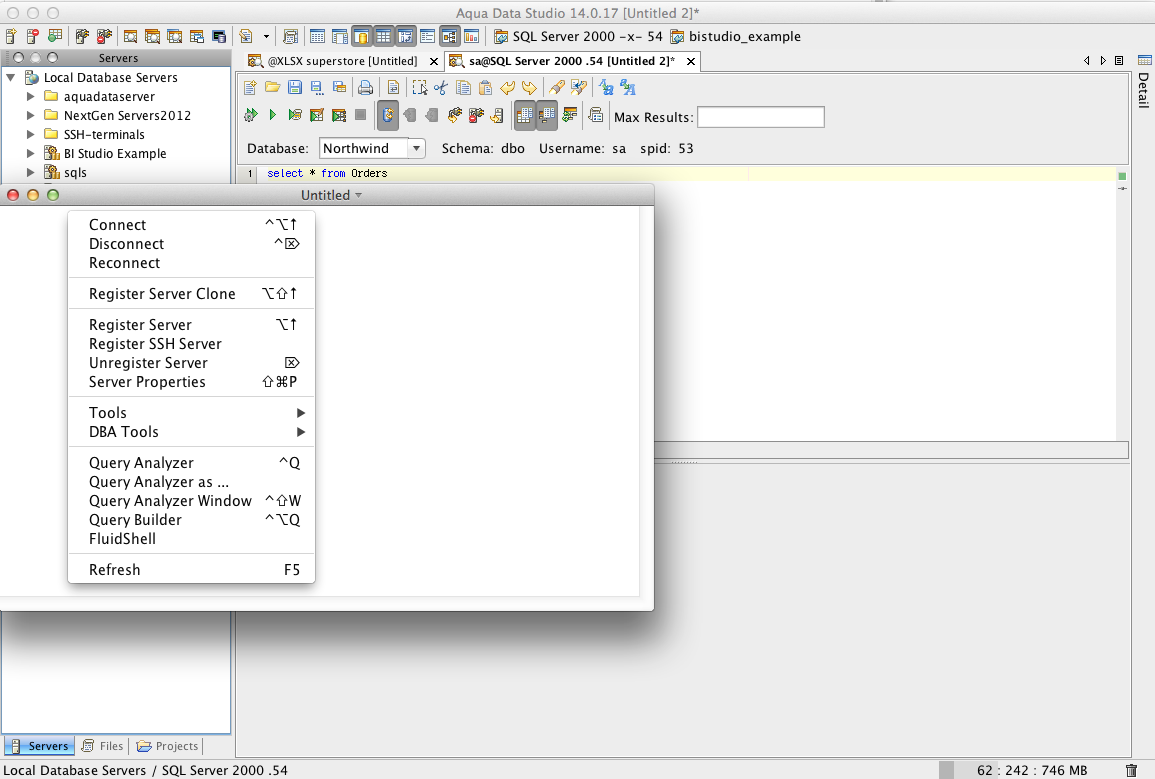The height and width of the screenshot is (779, 1155).
Task: Expand the SSH-terminals folder
Action: pos(30,135)
